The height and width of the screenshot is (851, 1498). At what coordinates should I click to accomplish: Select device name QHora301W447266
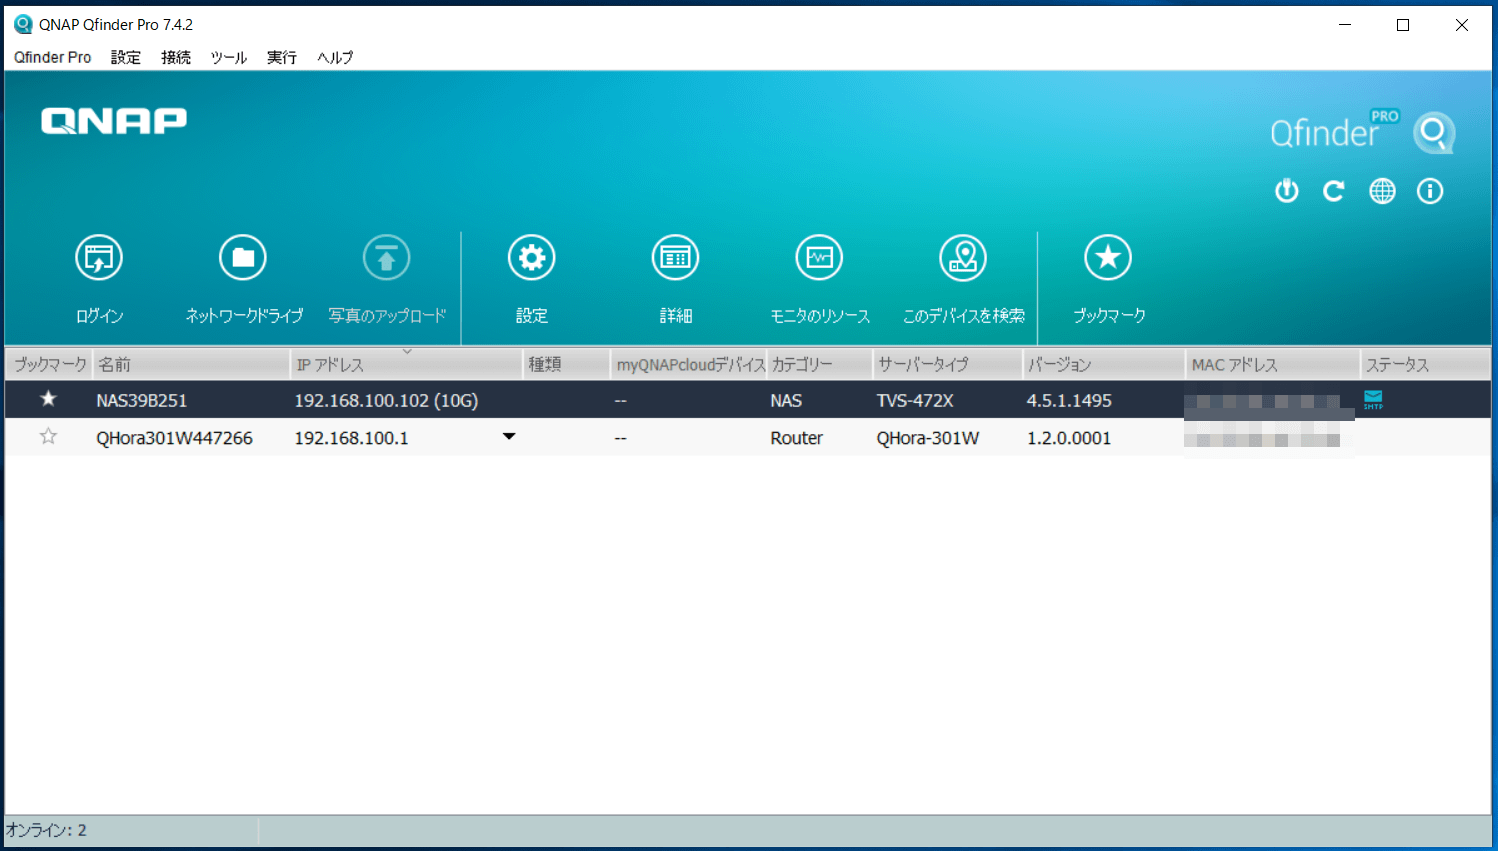174,438
